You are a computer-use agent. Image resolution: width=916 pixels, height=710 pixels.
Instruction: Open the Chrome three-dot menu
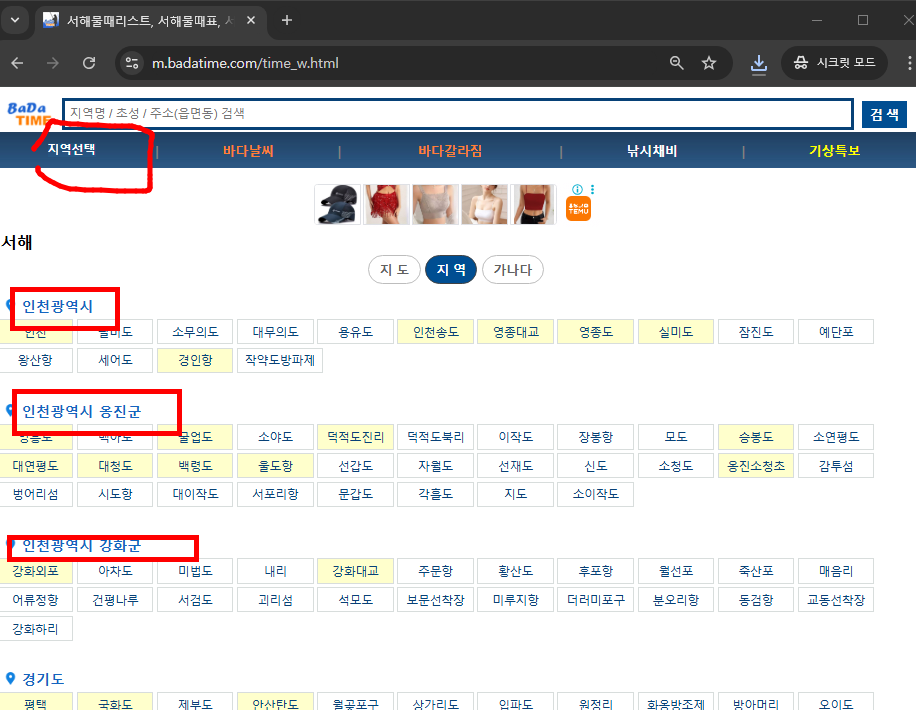click(x=907, y=62)
